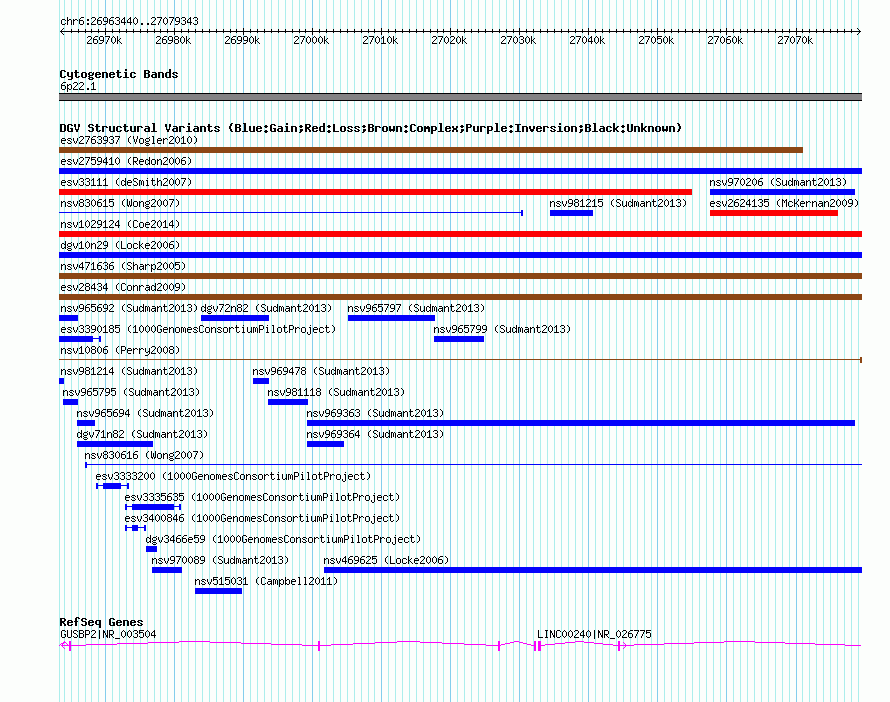
Task: Open nsv965795 (Sudmant2013) label
Action: pyautogui.click(x=131, y=392)
